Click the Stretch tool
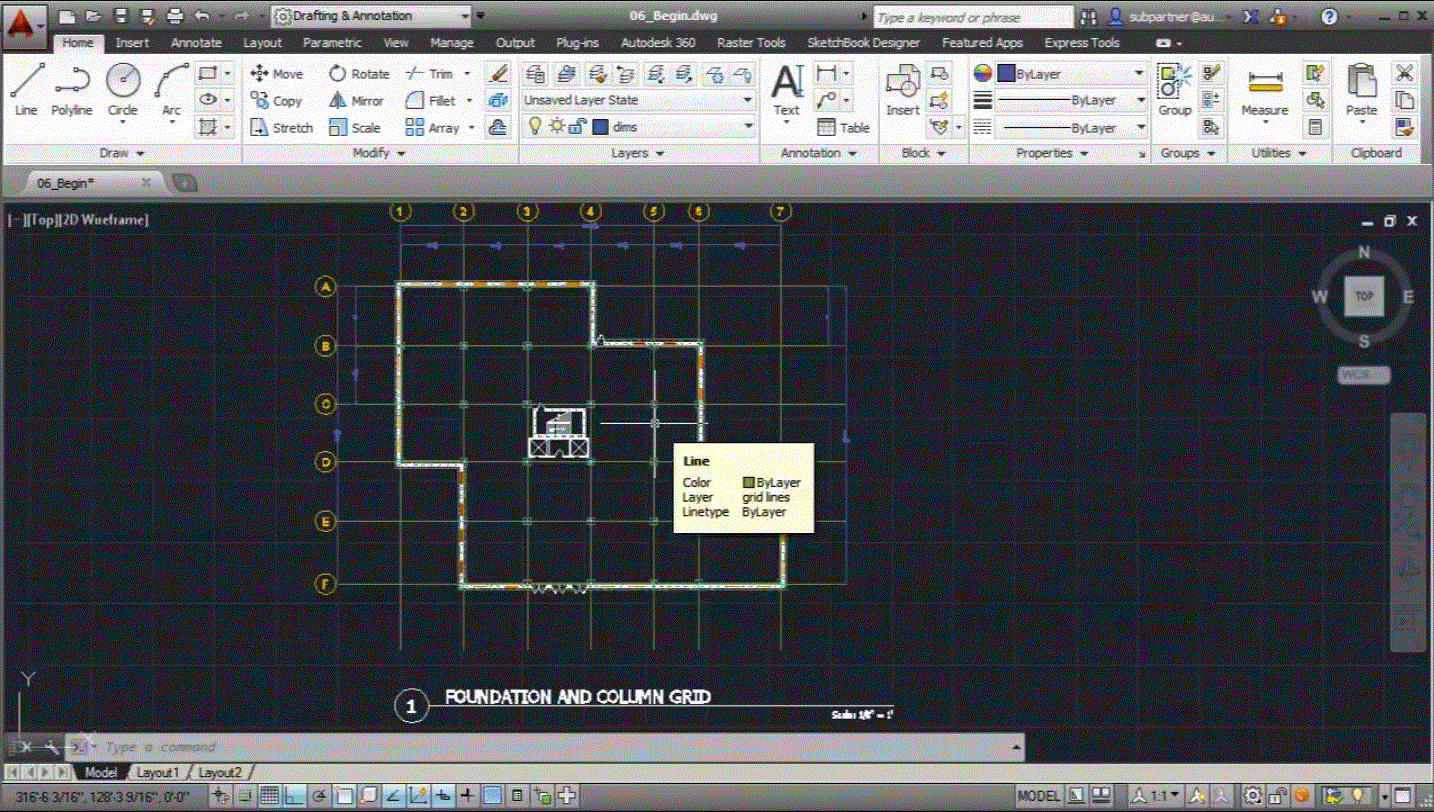The height and width of the screenshot is (812, 1434). (x=281, y=128)
